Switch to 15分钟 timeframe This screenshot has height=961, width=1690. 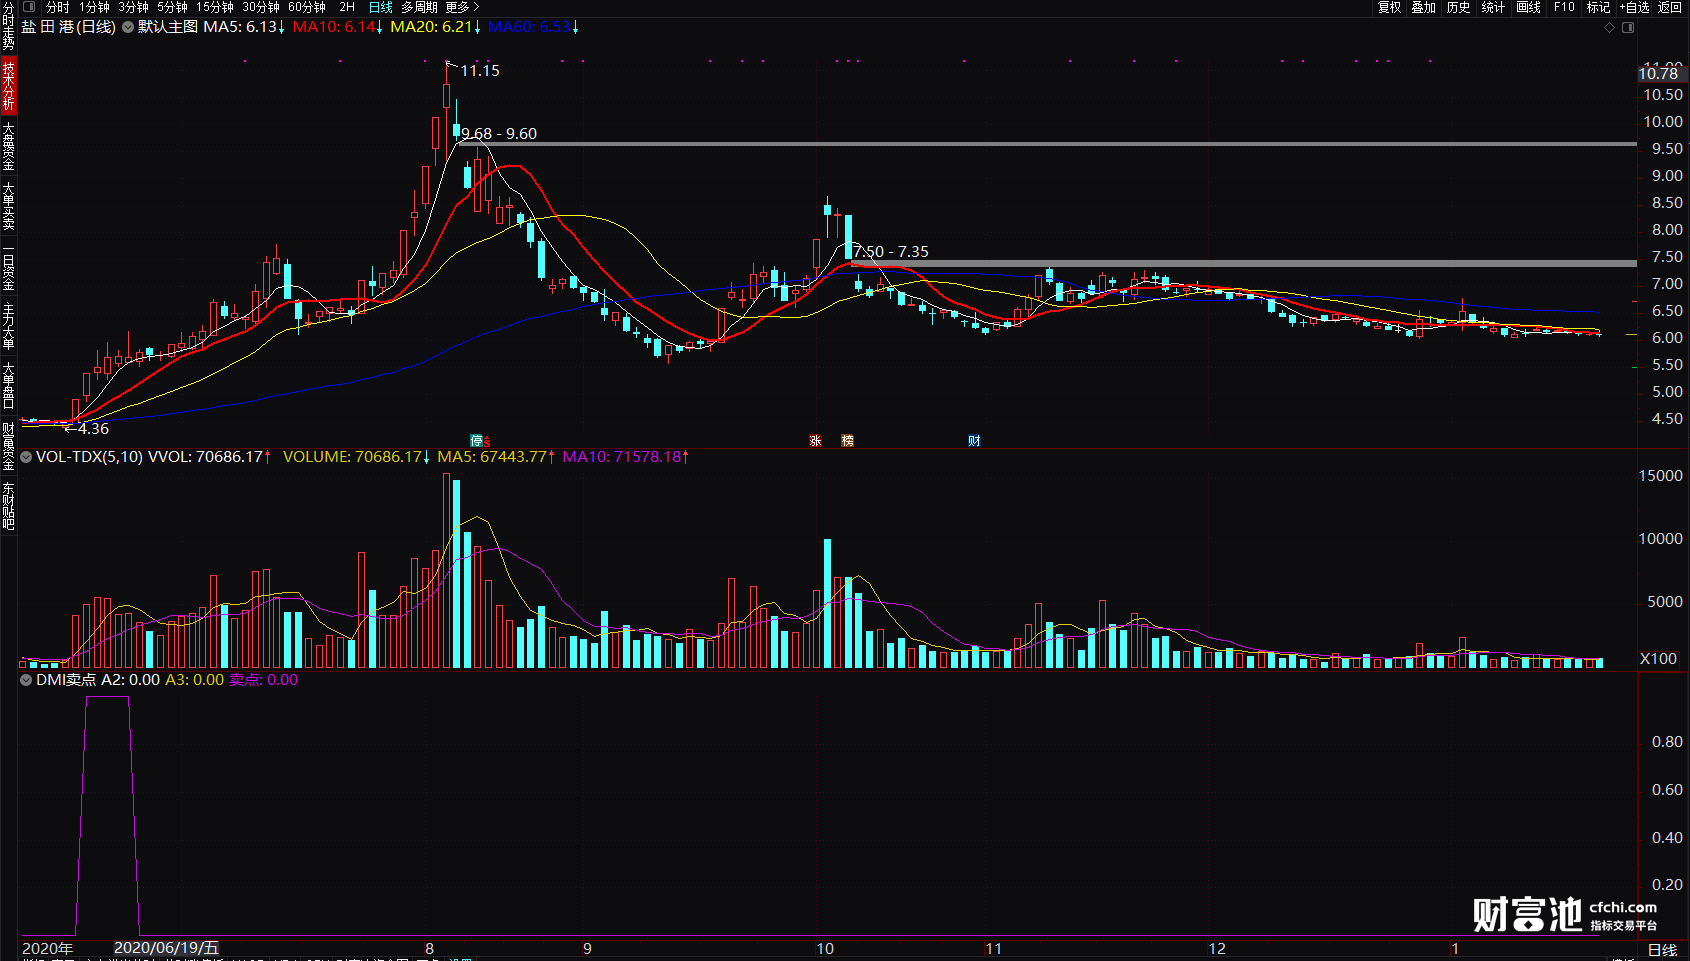click(215, 7)
